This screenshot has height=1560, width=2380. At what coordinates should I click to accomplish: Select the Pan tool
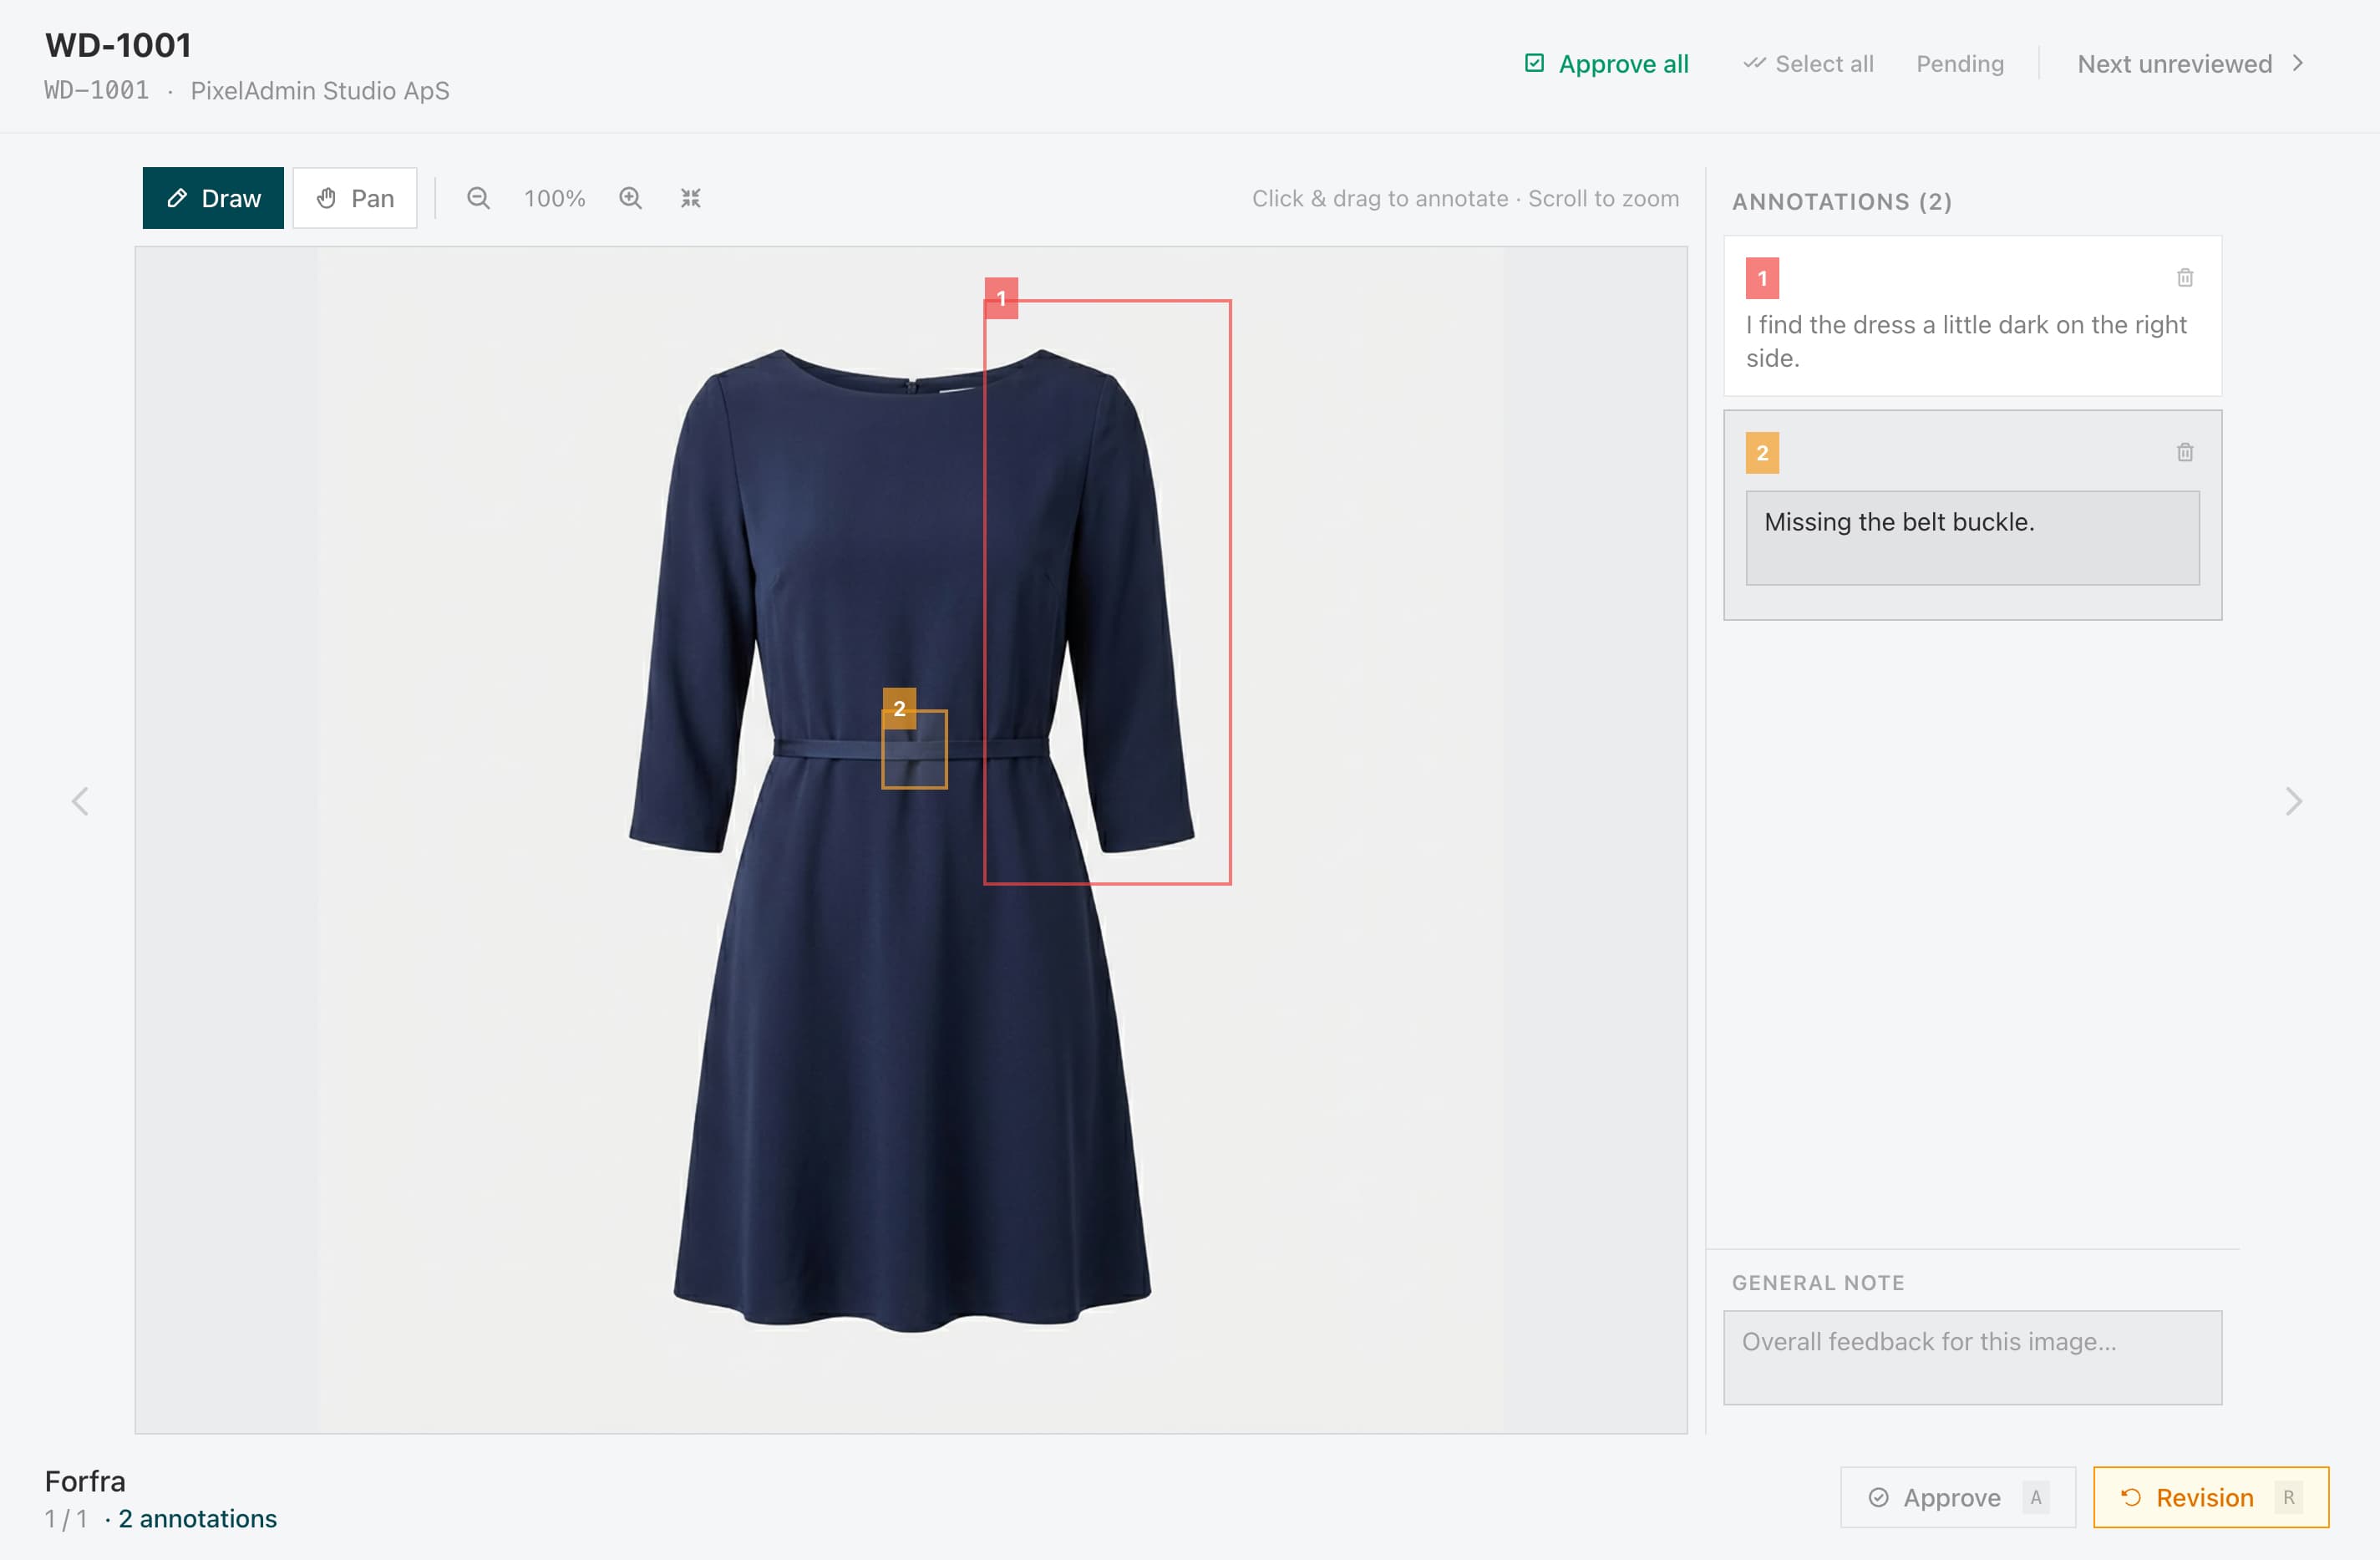pos(355,197)
